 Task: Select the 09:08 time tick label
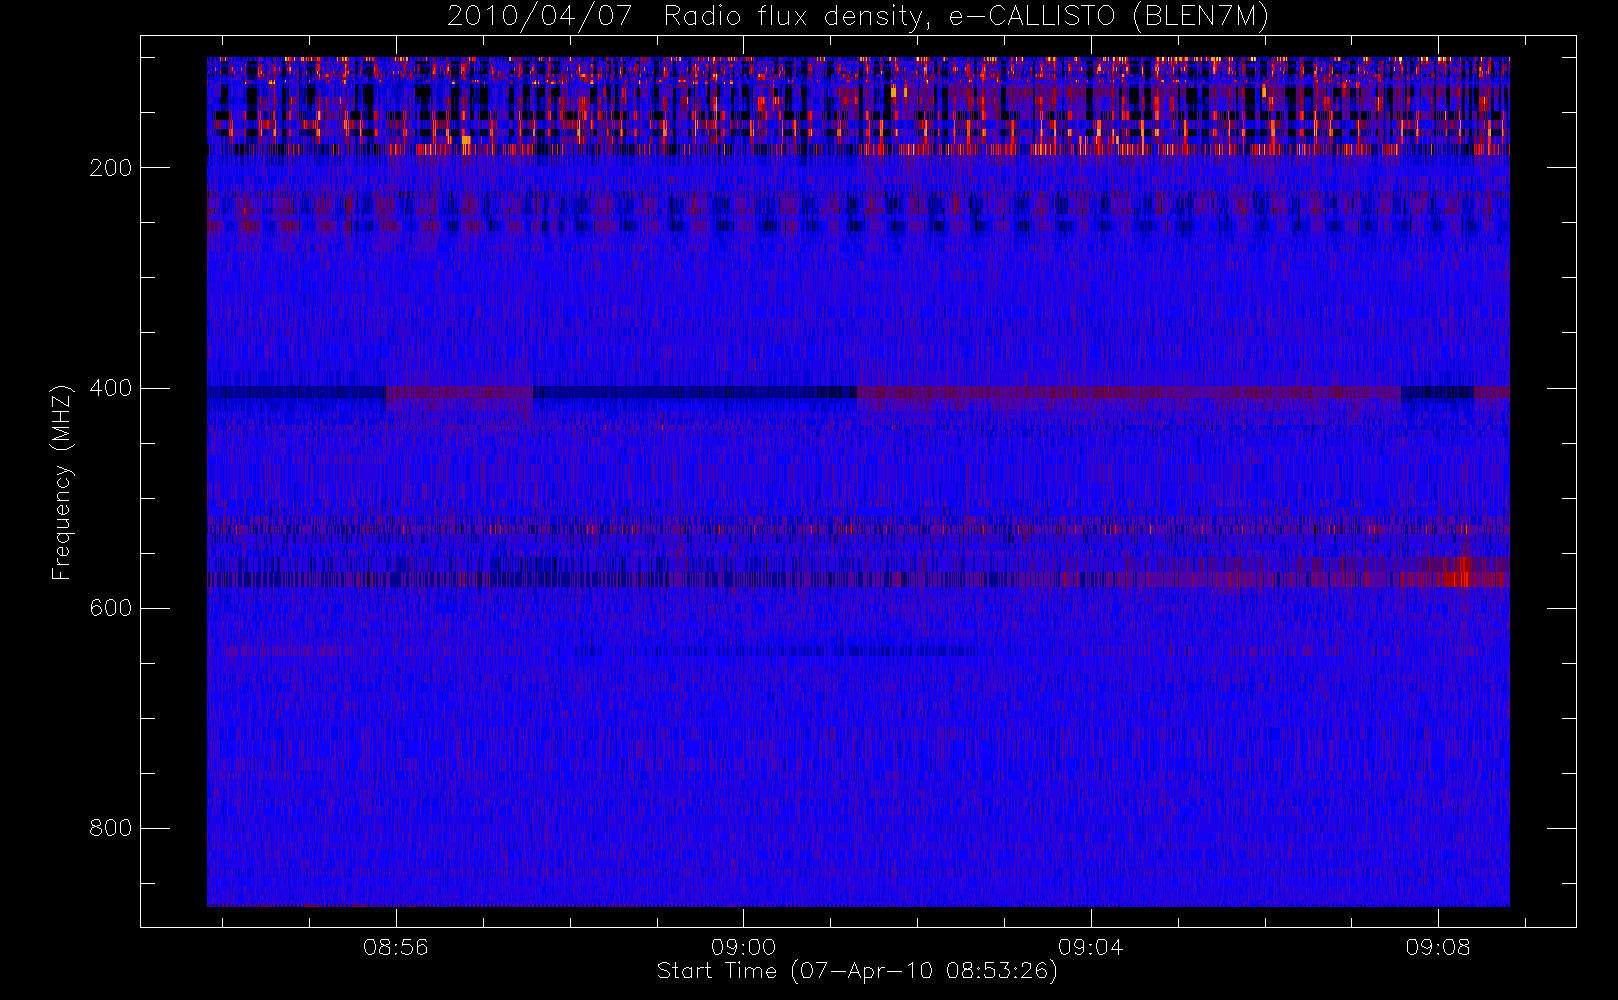[1438, 946]
